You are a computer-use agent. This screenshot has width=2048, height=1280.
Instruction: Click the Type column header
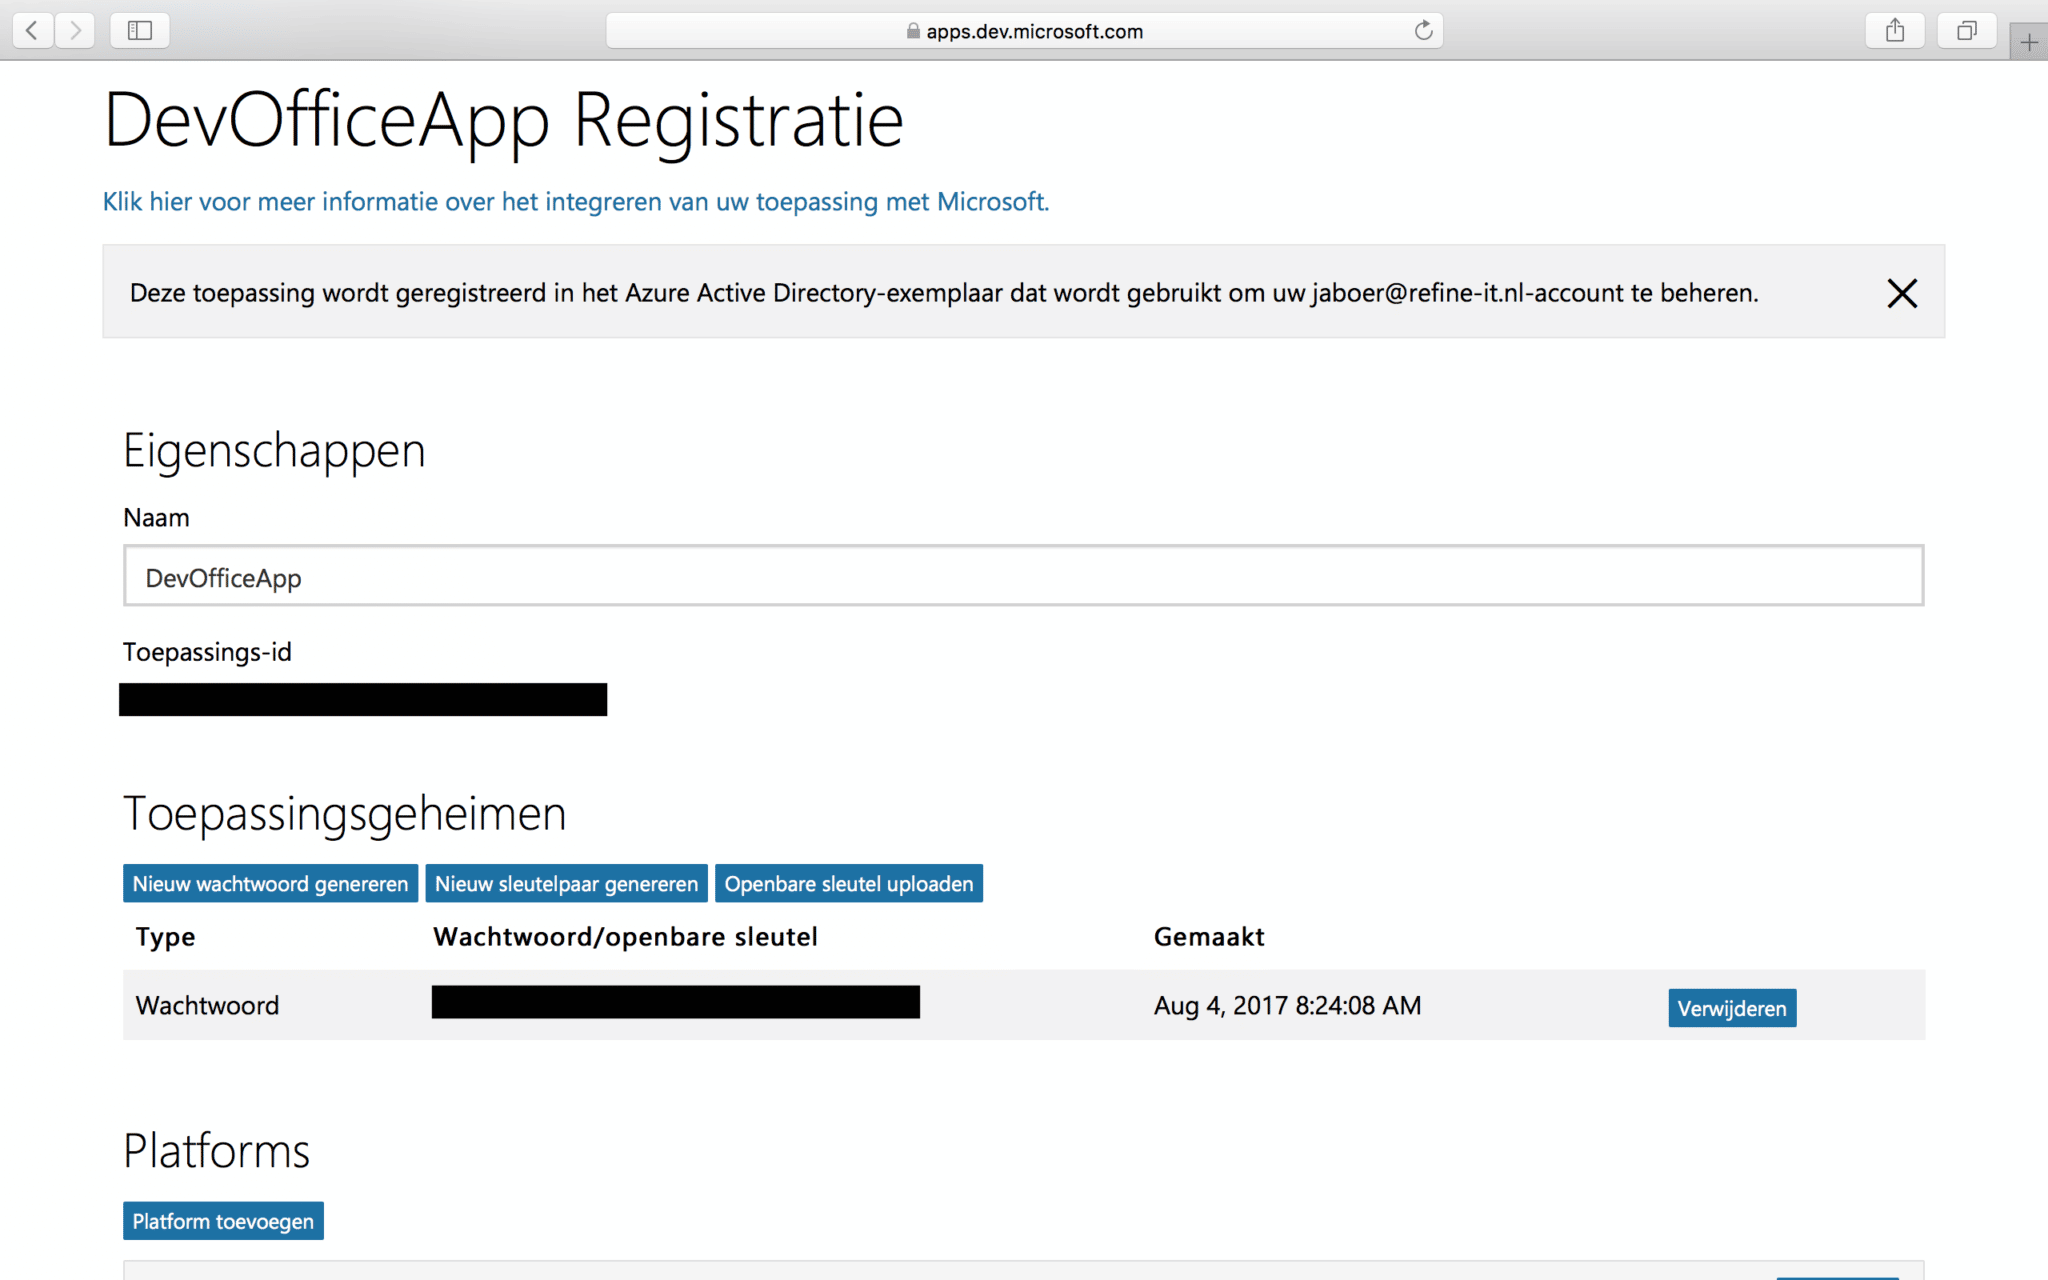click(166, 937)
